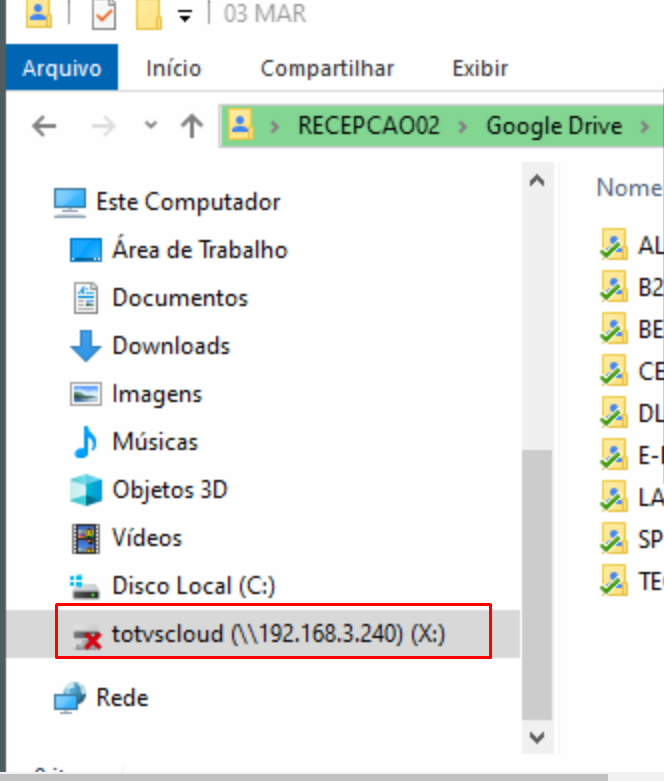Image resolution: width=664 pixels, height=781 pixels.
Task: Select the synced folder starting with B2
Action: tap(632, 287)
